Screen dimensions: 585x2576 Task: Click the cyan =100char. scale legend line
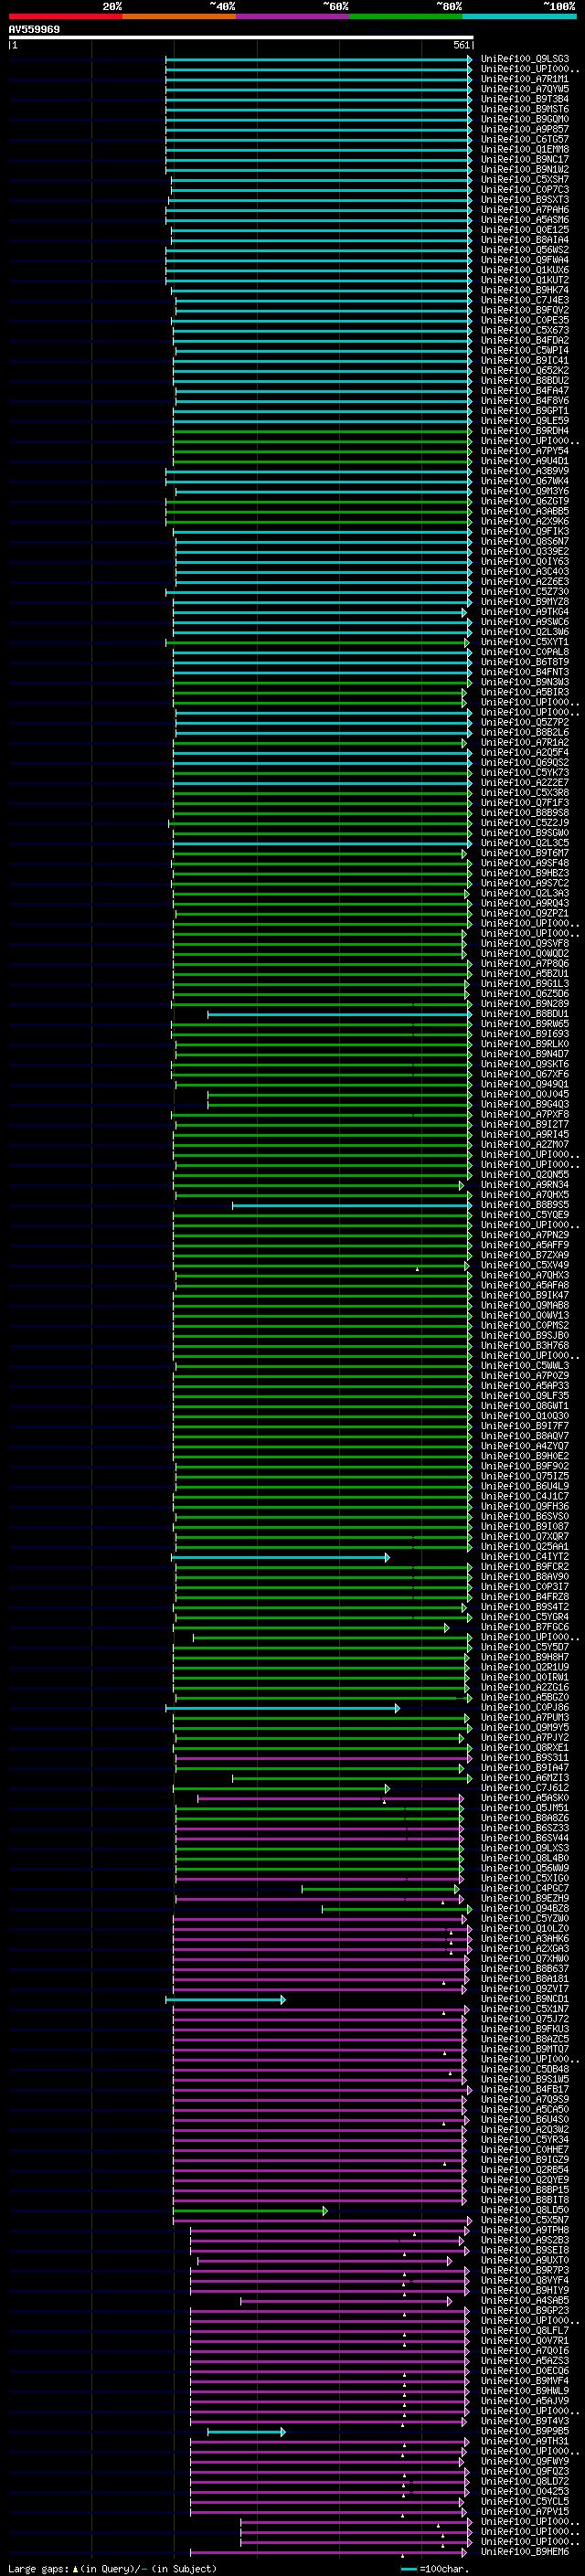click(408, 2569)
